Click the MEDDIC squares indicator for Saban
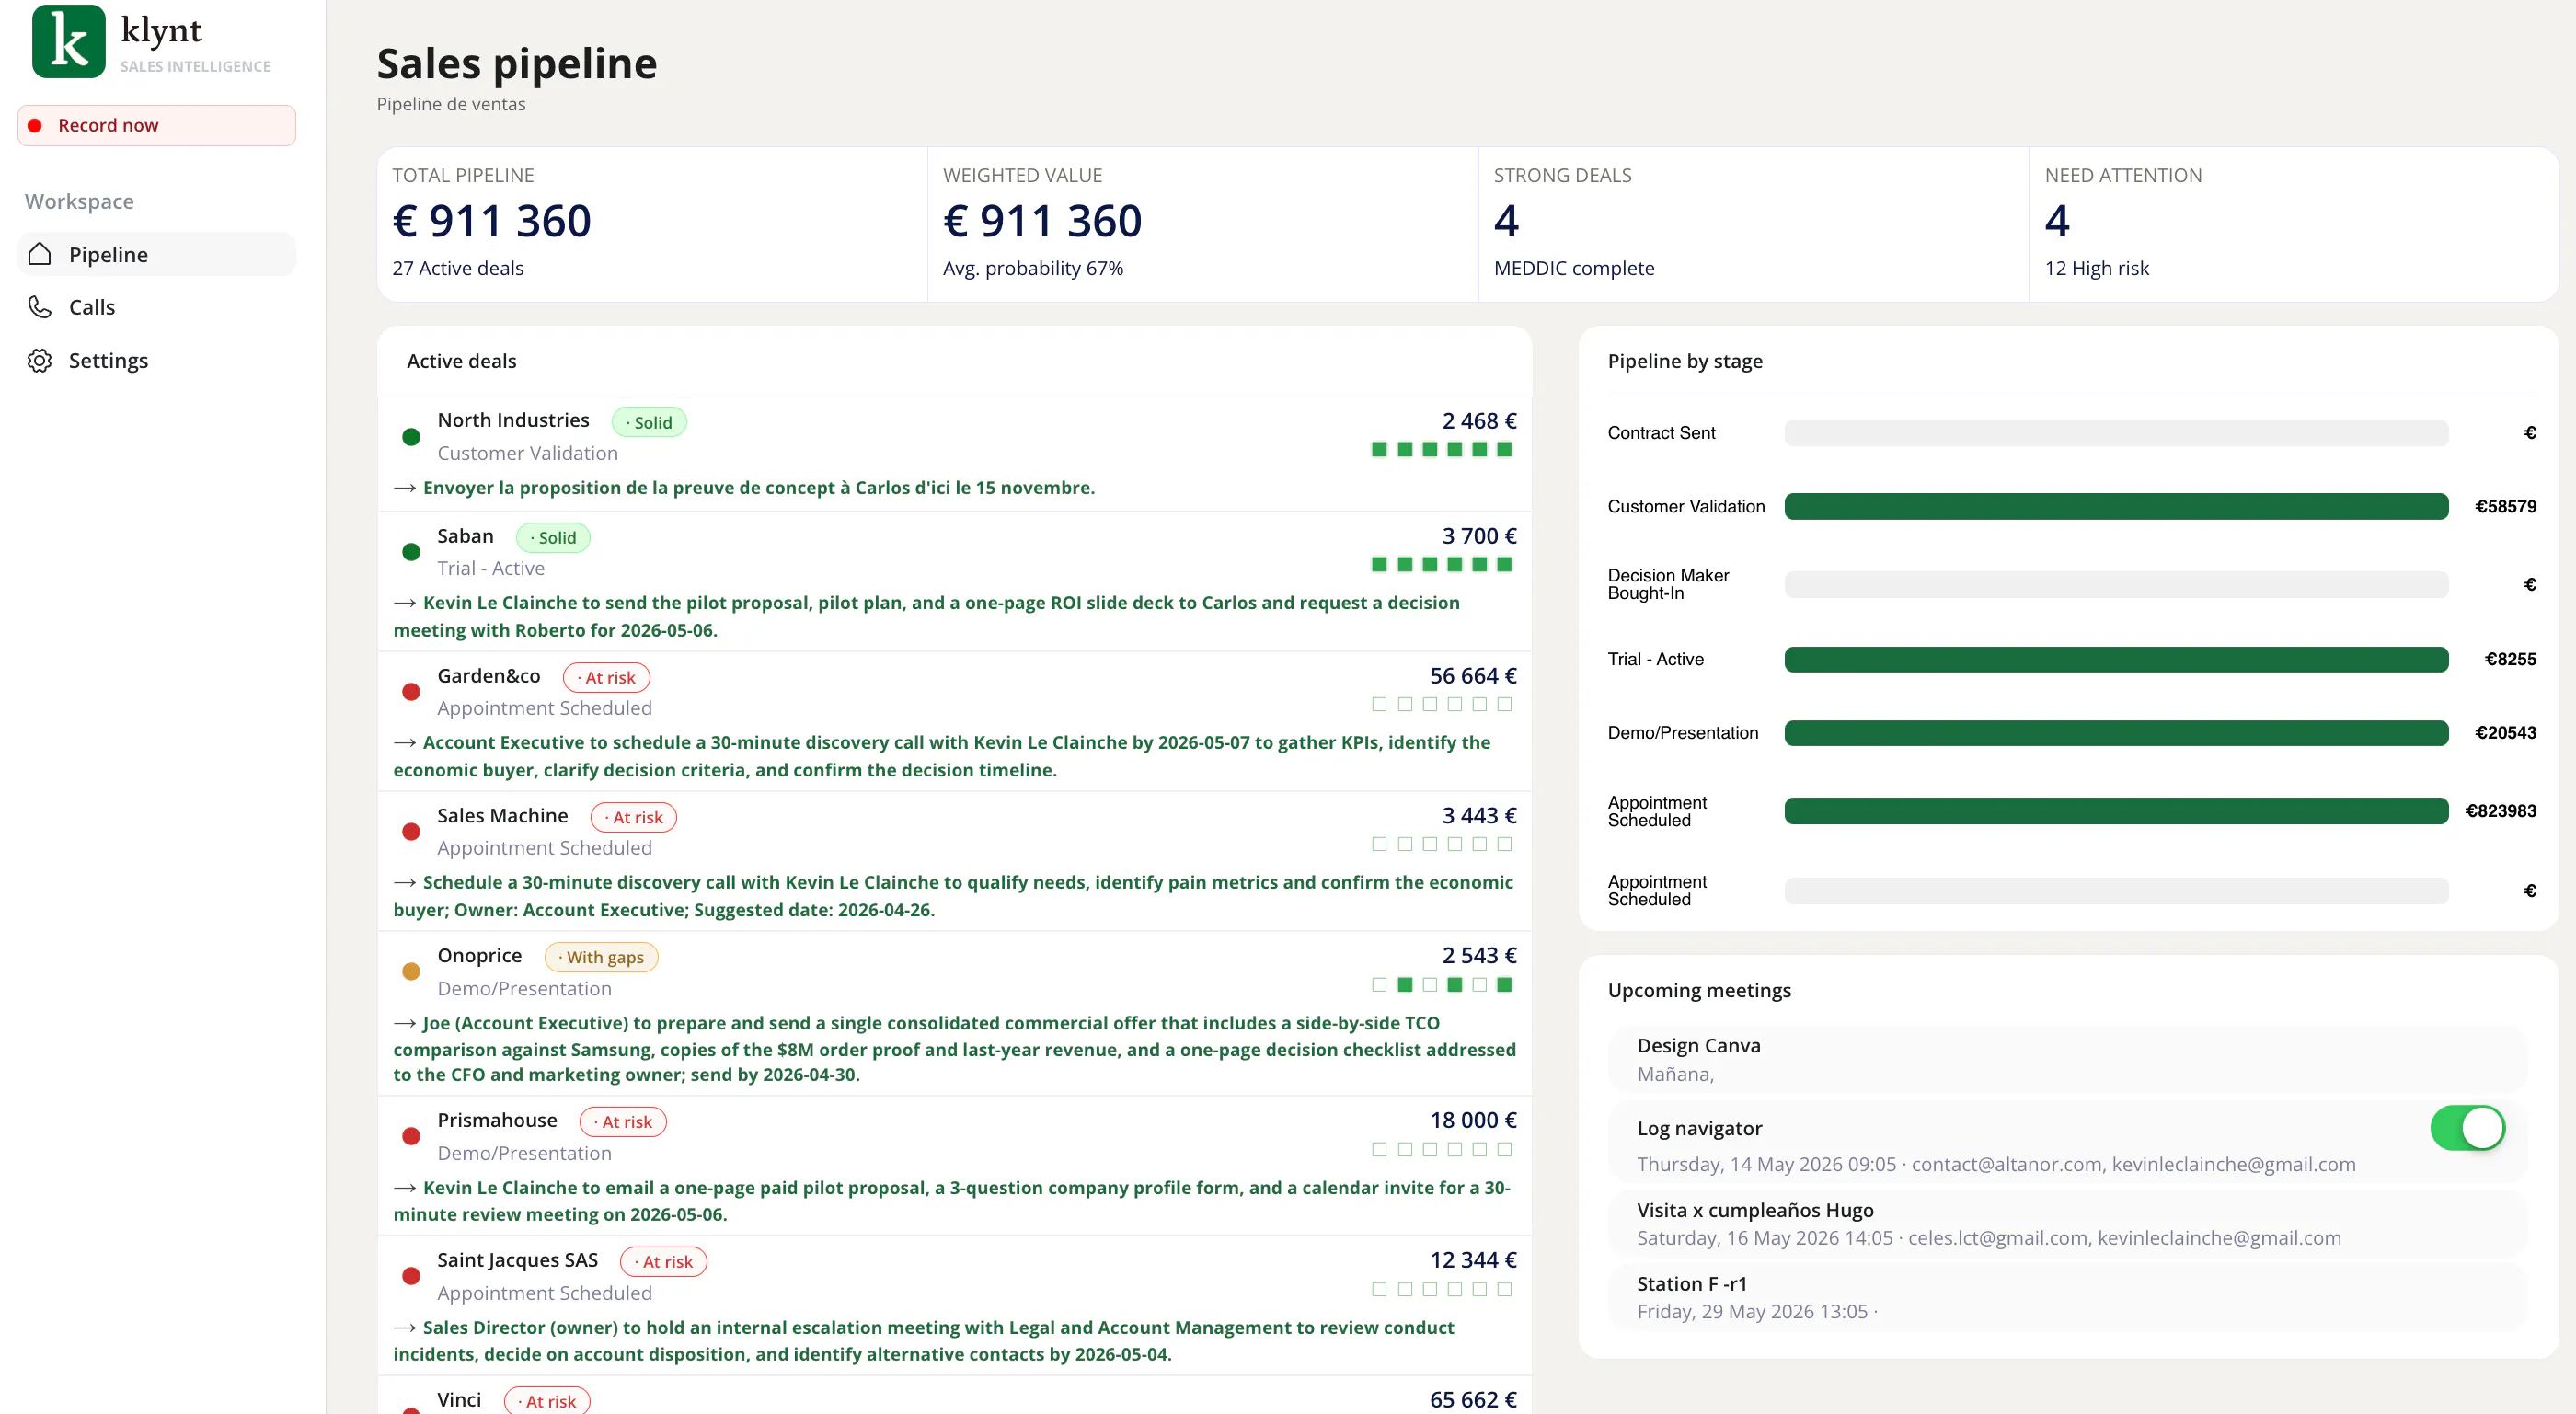This screenshot has width=2576, height=1414. 1442,565
